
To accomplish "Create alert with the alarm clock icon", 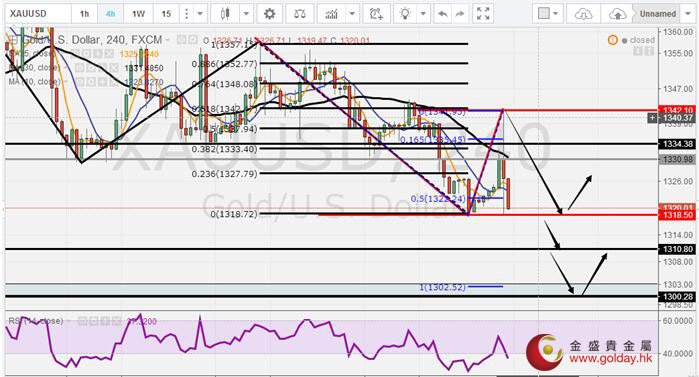I will (376, 14).
